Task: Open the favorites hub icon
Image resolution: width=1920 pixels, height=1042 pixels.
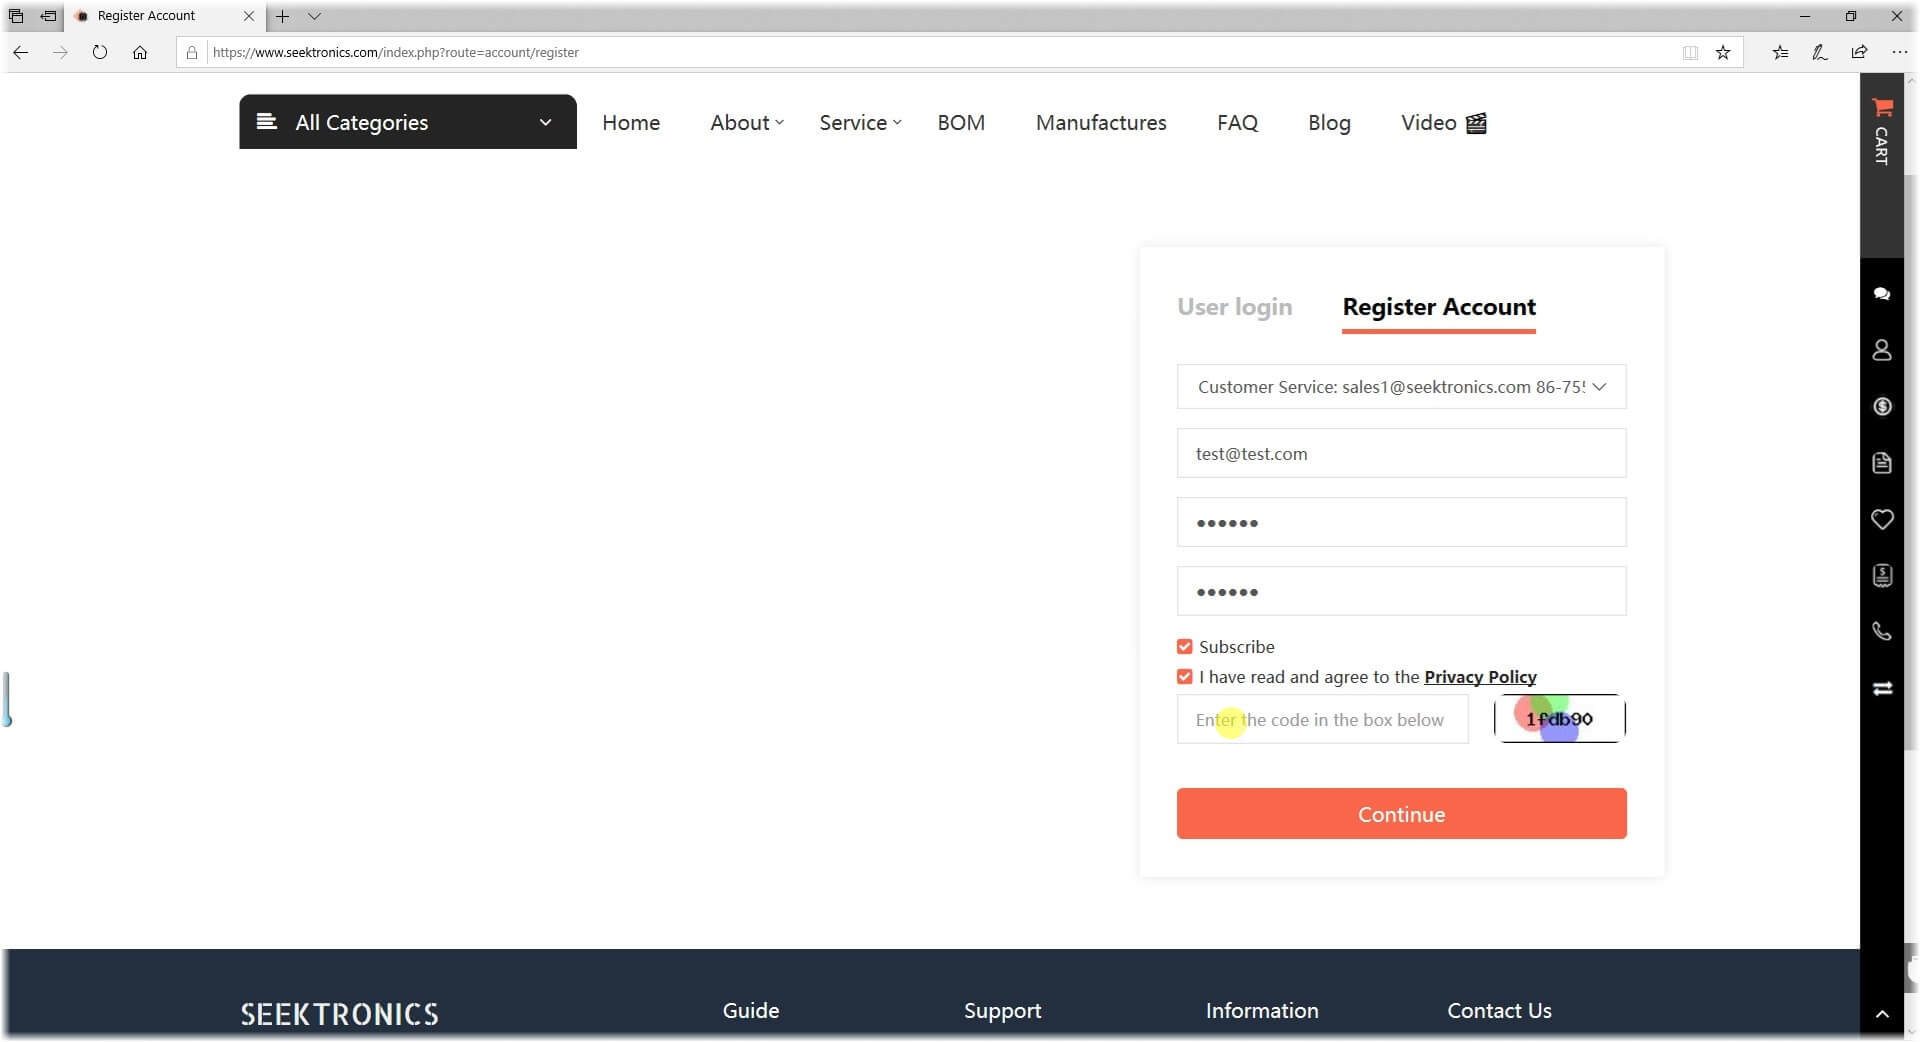Action: point(1780,52)
